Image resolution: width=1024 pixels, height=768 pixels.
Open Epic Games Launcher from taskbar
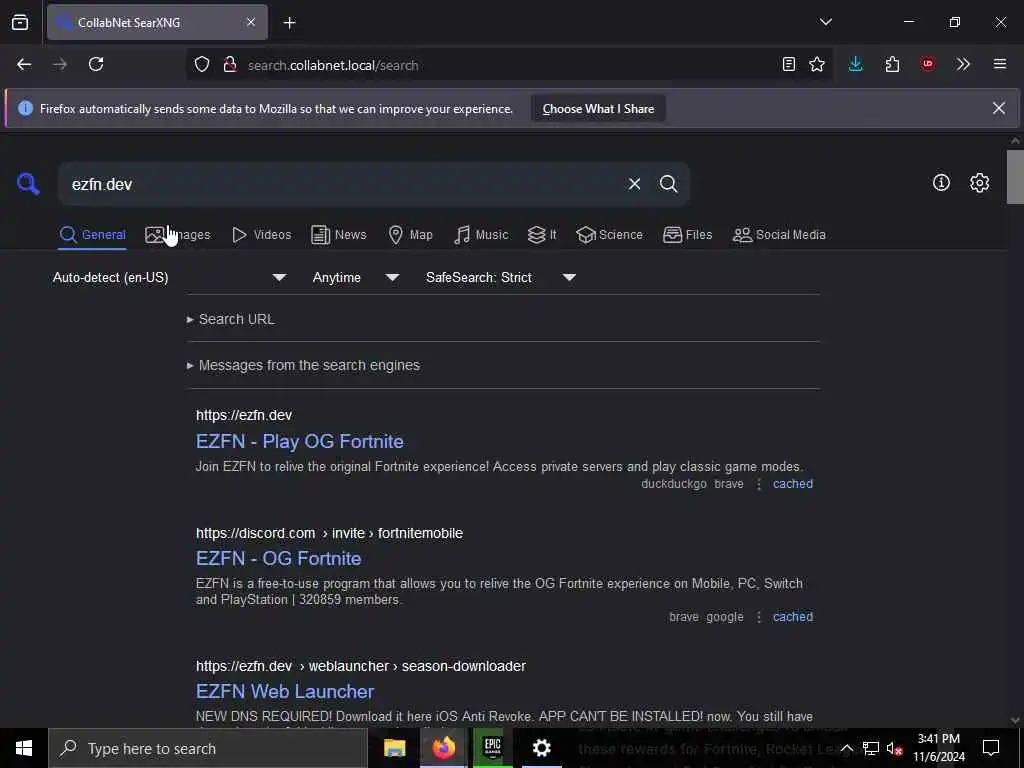click(x=492, y=748)
